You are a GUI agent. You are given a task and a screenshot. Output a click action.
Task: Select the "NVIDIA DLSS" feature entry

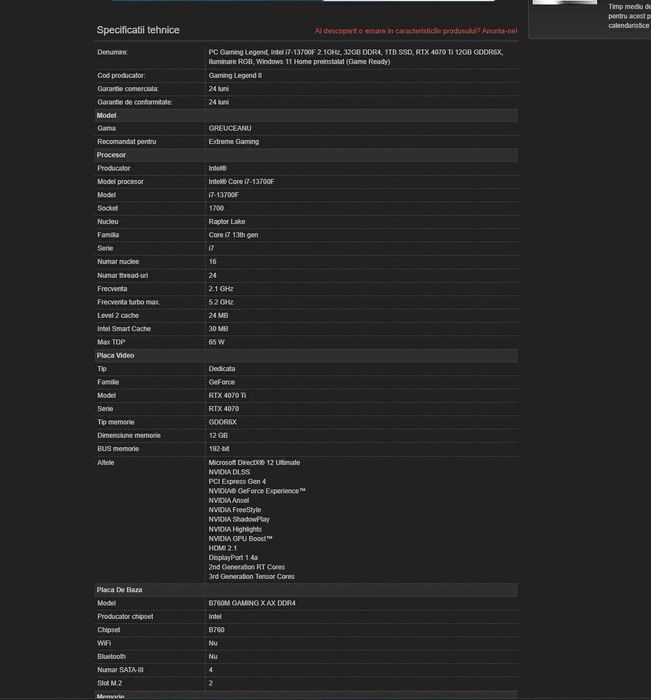[x=231, y=472]
